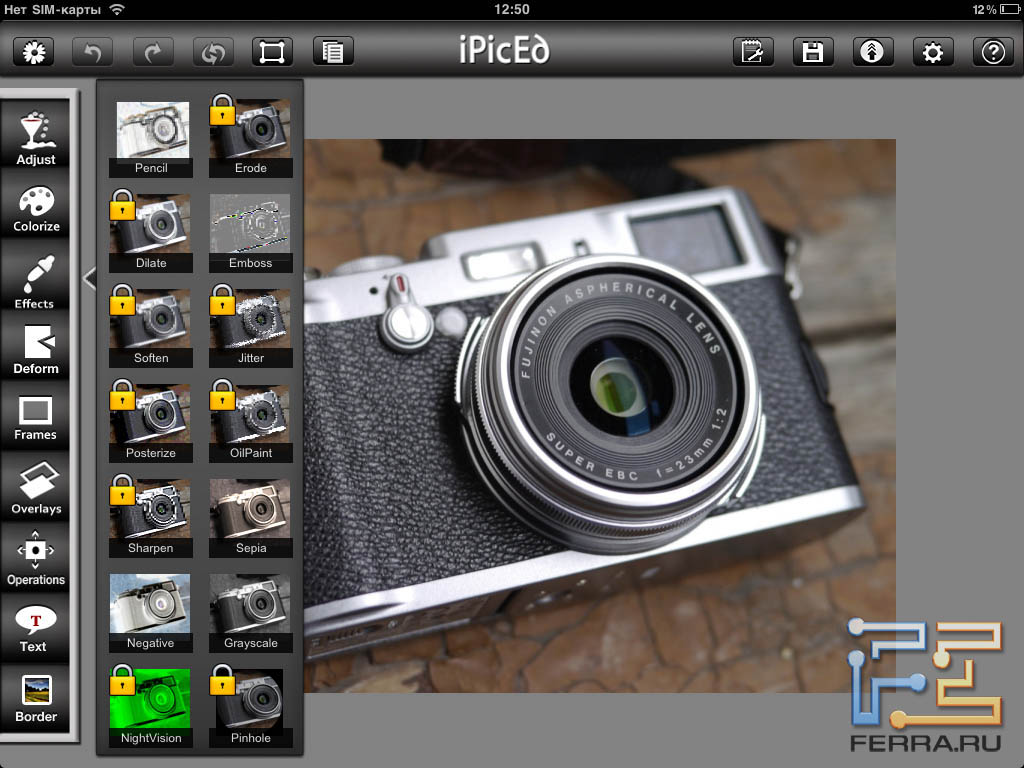Tap the 12:50 clock in status bar
Viewport: 1024px width, 768px height.
pyautogui.click(x=511, y=9)
